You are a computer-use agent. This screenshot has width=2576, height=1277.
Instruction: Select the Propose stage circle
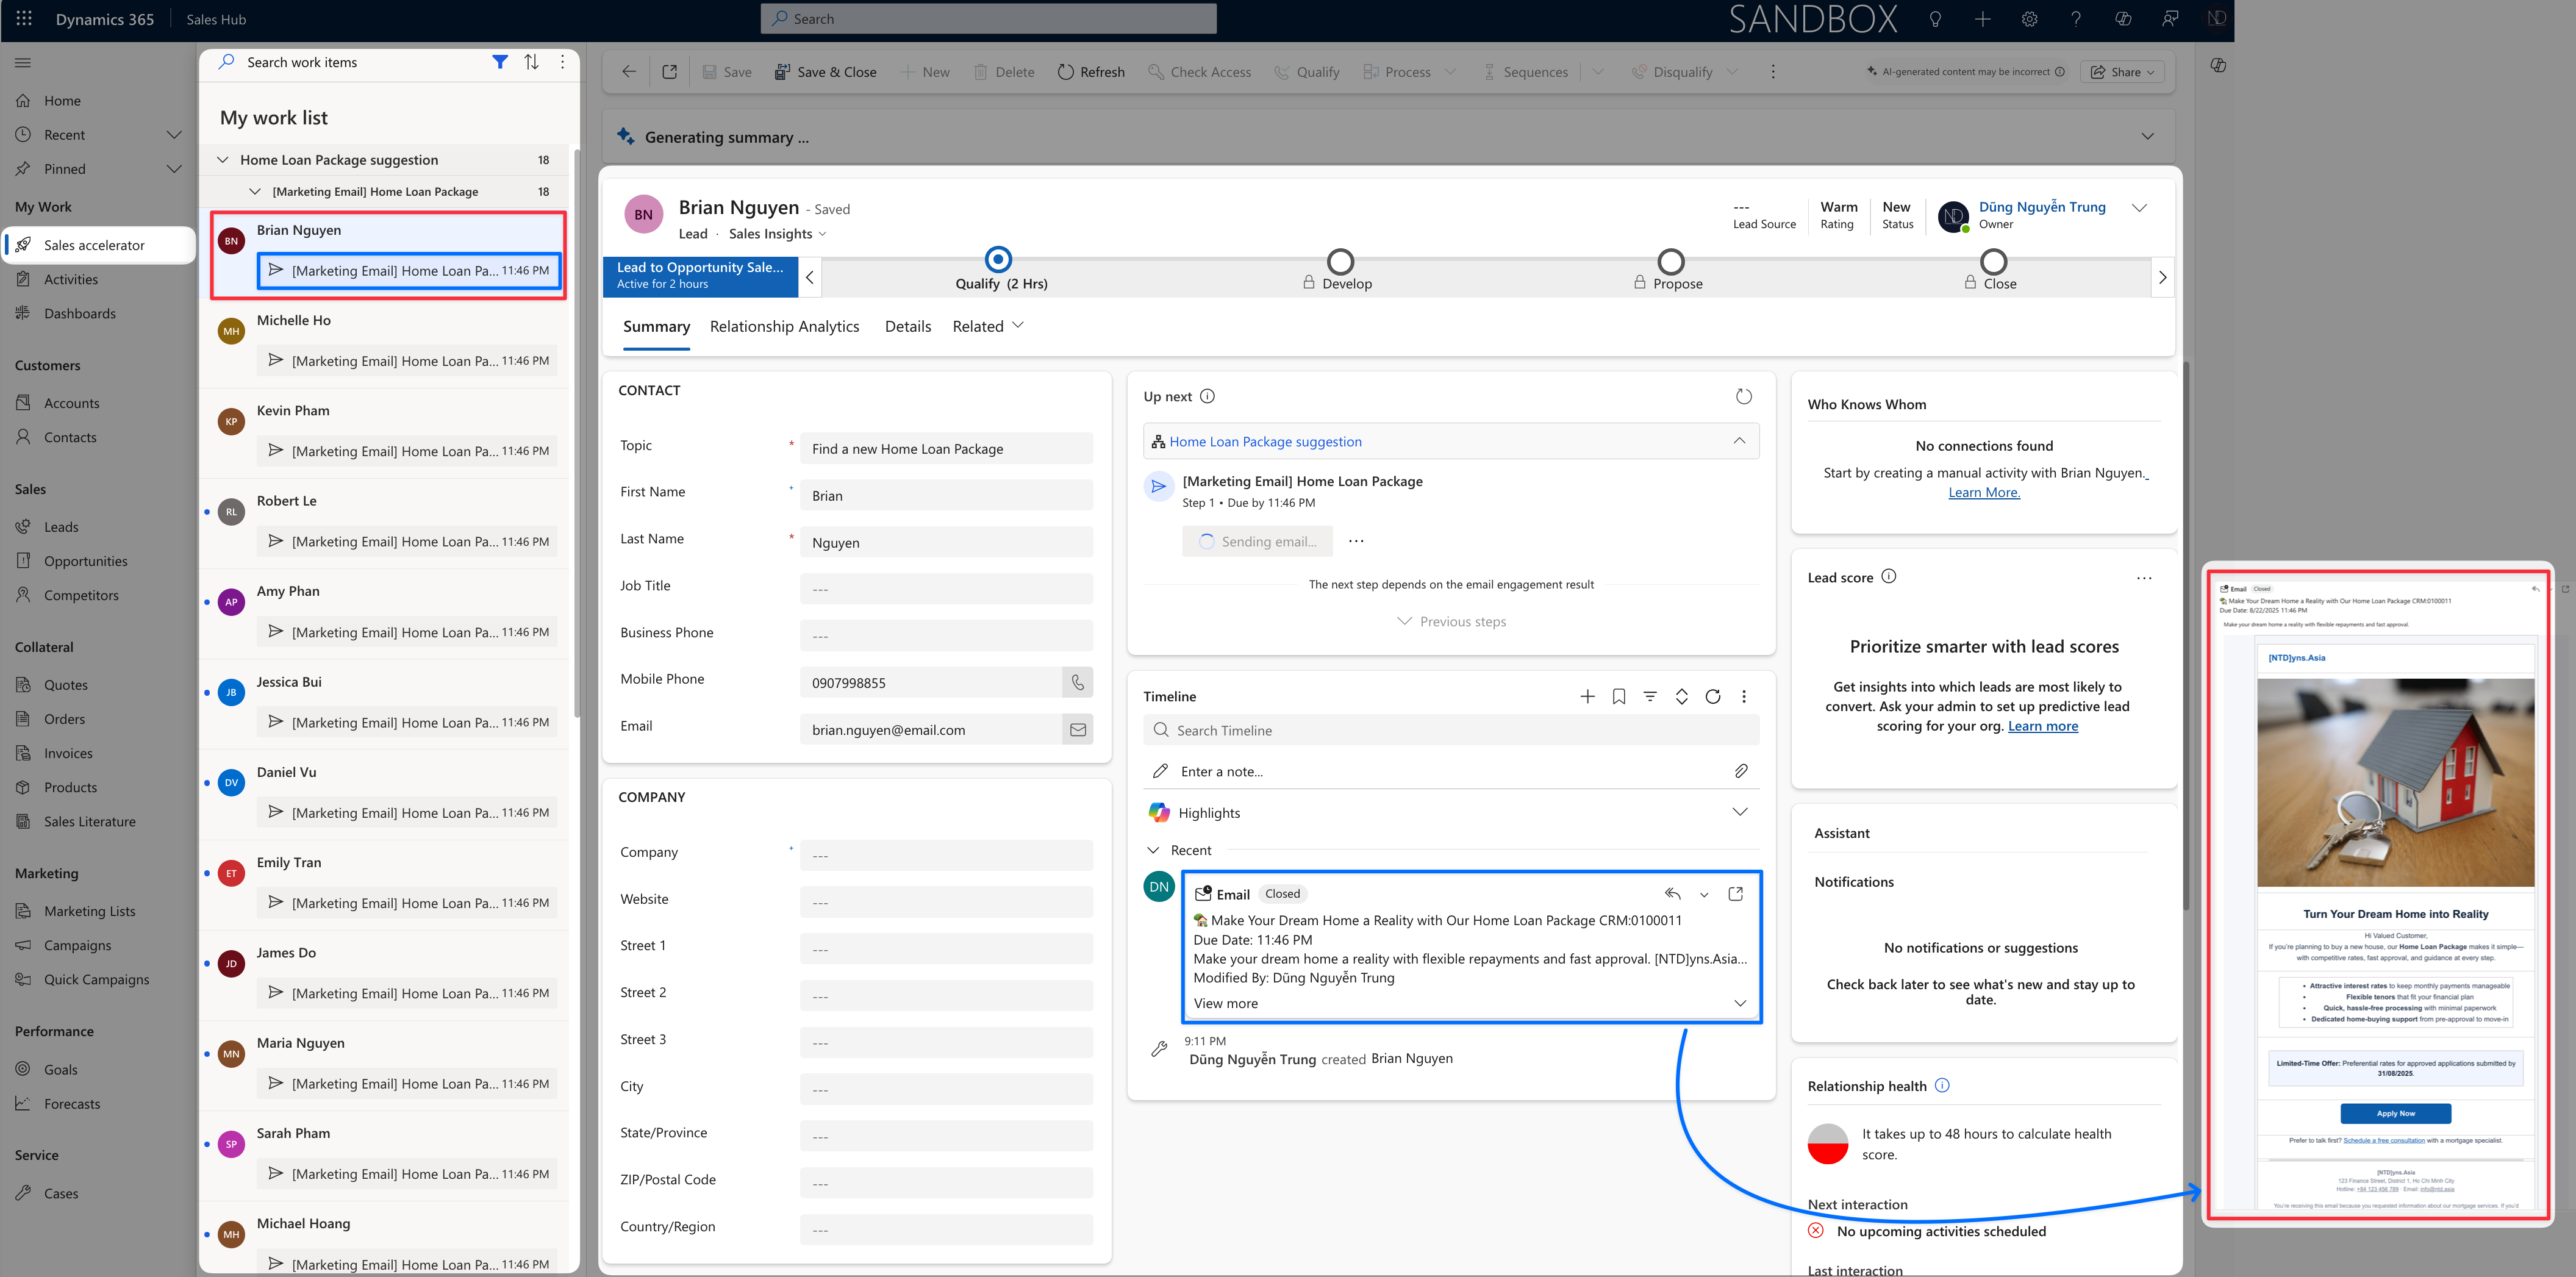[1670, 262]
